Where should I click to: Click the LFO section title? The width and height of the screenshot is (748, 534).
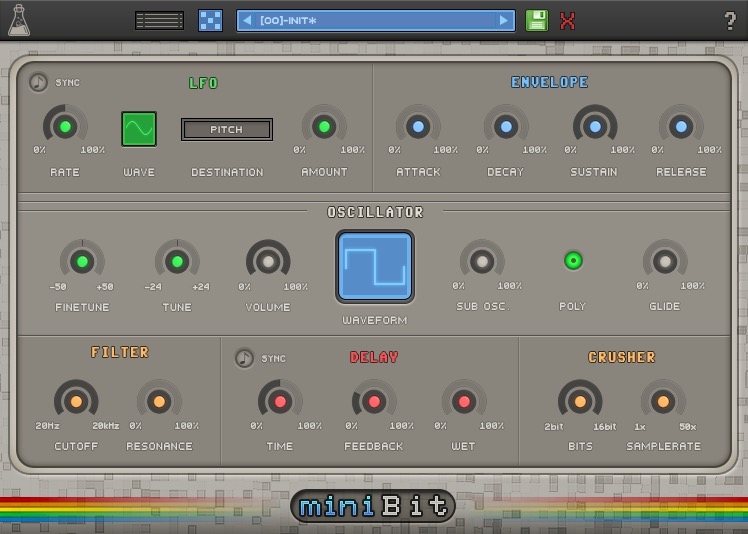point(204,83)
